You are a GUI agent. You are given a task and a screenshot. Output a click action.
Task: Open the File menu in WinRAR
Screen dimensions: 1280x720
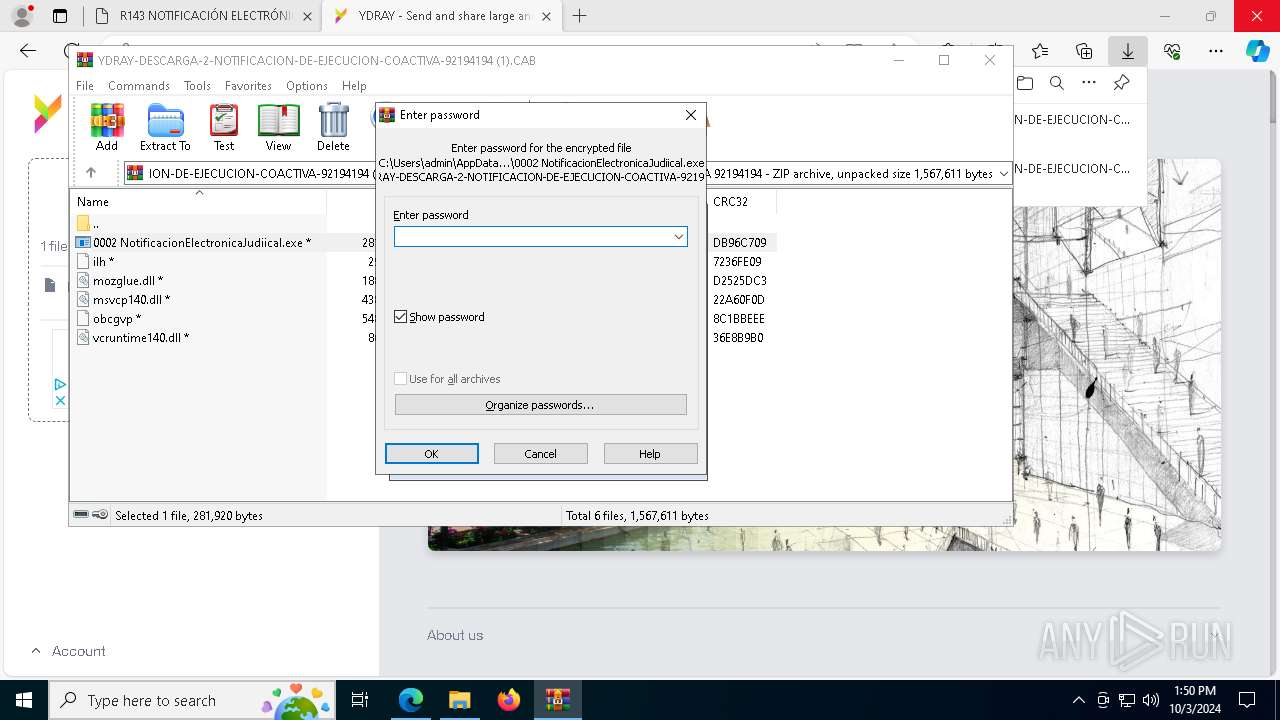click(85, 86)
